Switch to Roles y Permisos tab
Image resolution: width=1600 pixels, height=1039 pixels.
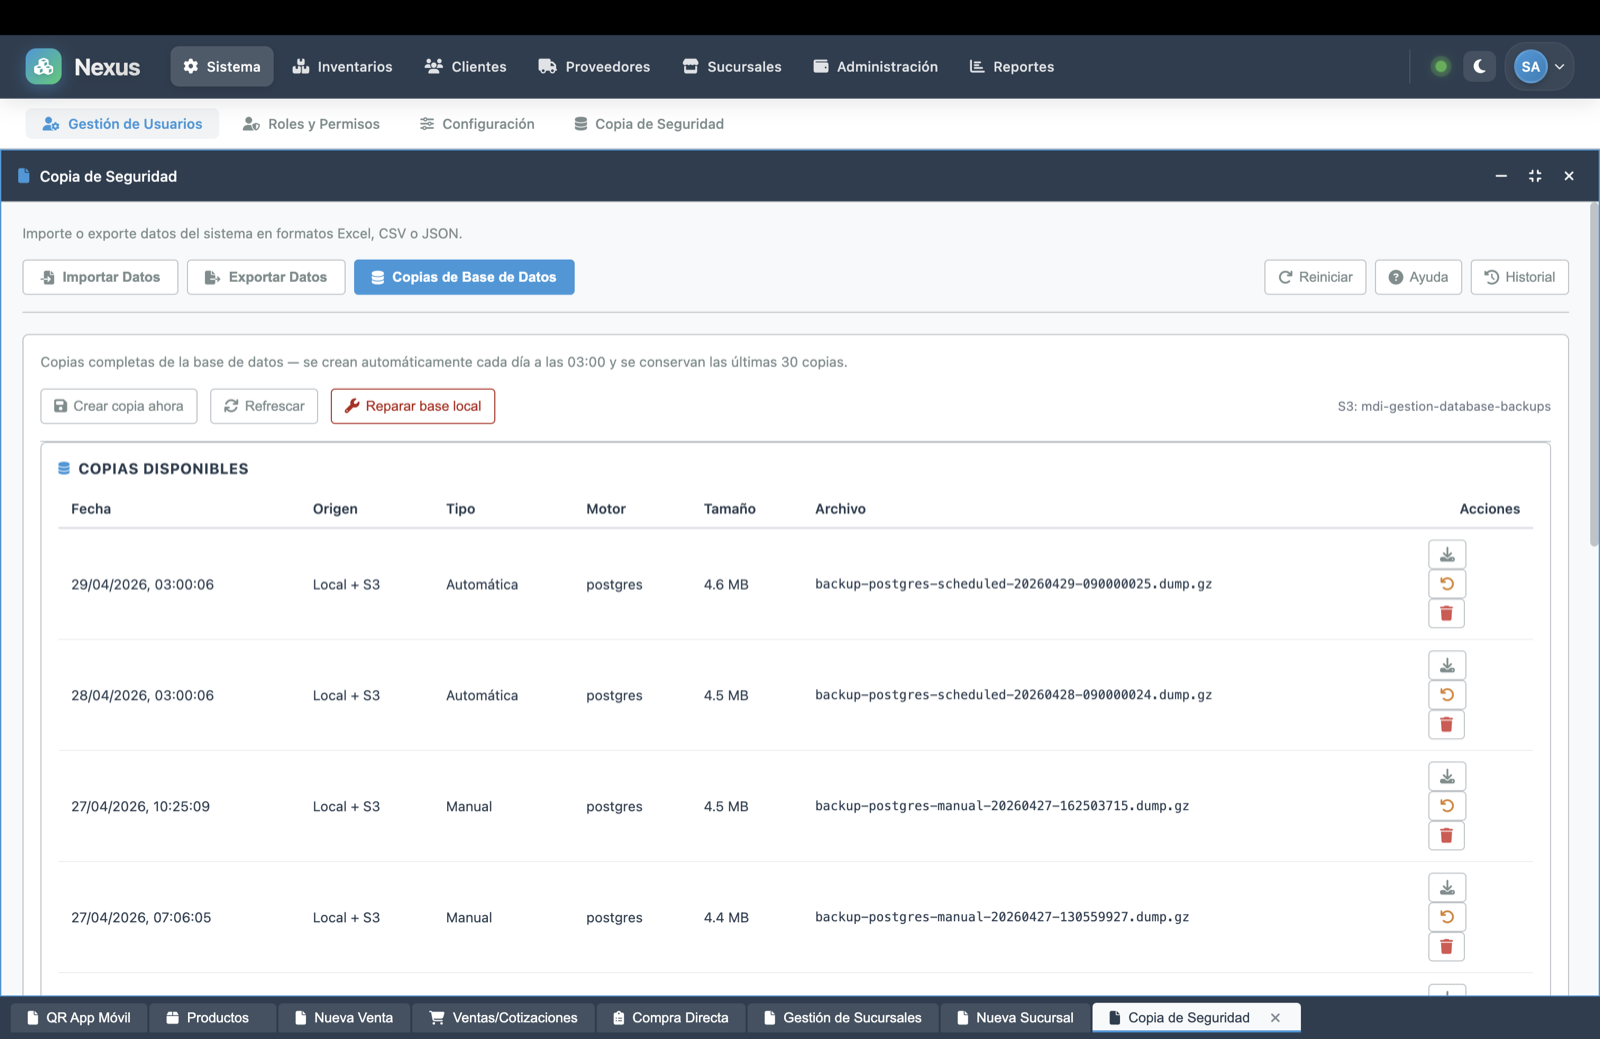pyautogui.click(x=311, y=124)
